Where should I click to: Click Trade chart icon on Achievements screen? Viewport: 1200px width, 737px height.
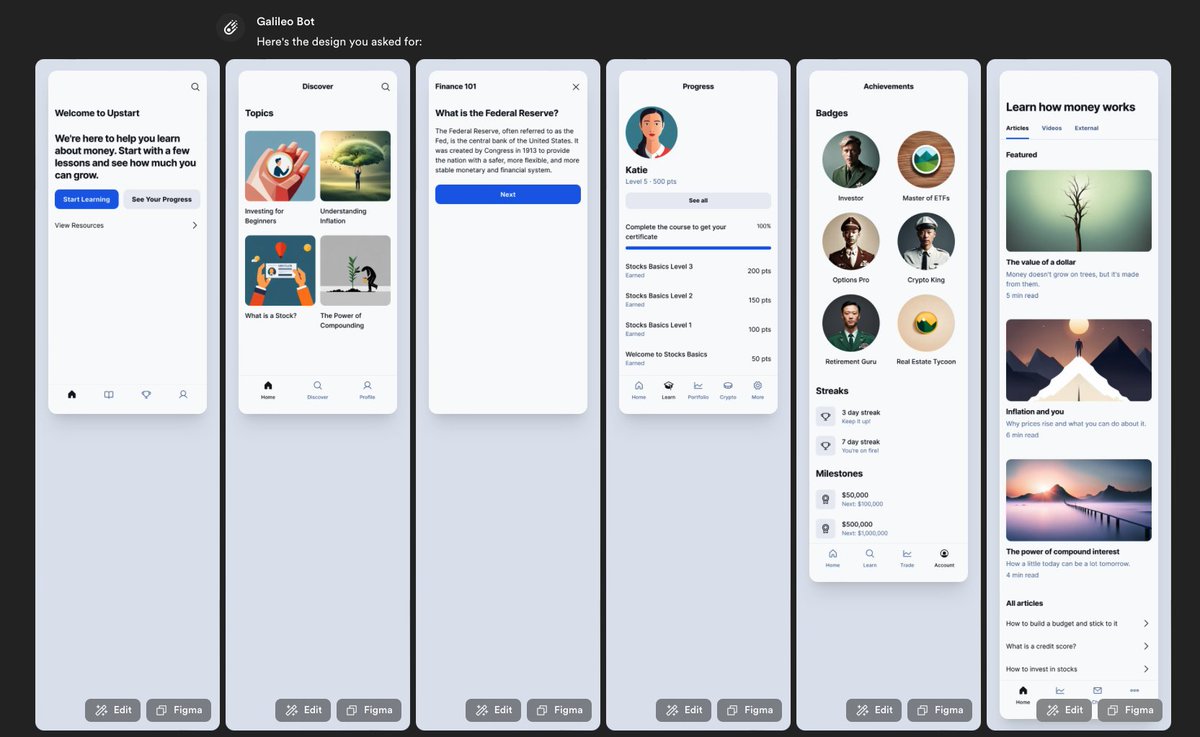(x=907, y=553)
